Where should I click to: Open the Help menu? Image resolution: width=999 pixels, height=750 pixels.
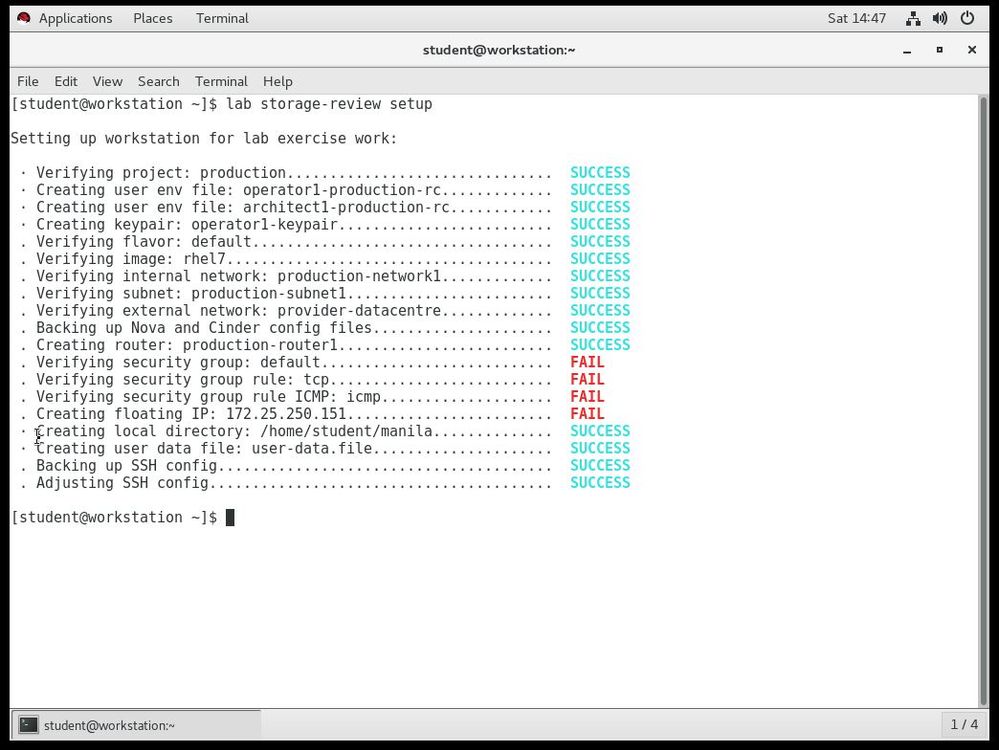(x=277, y=81)
